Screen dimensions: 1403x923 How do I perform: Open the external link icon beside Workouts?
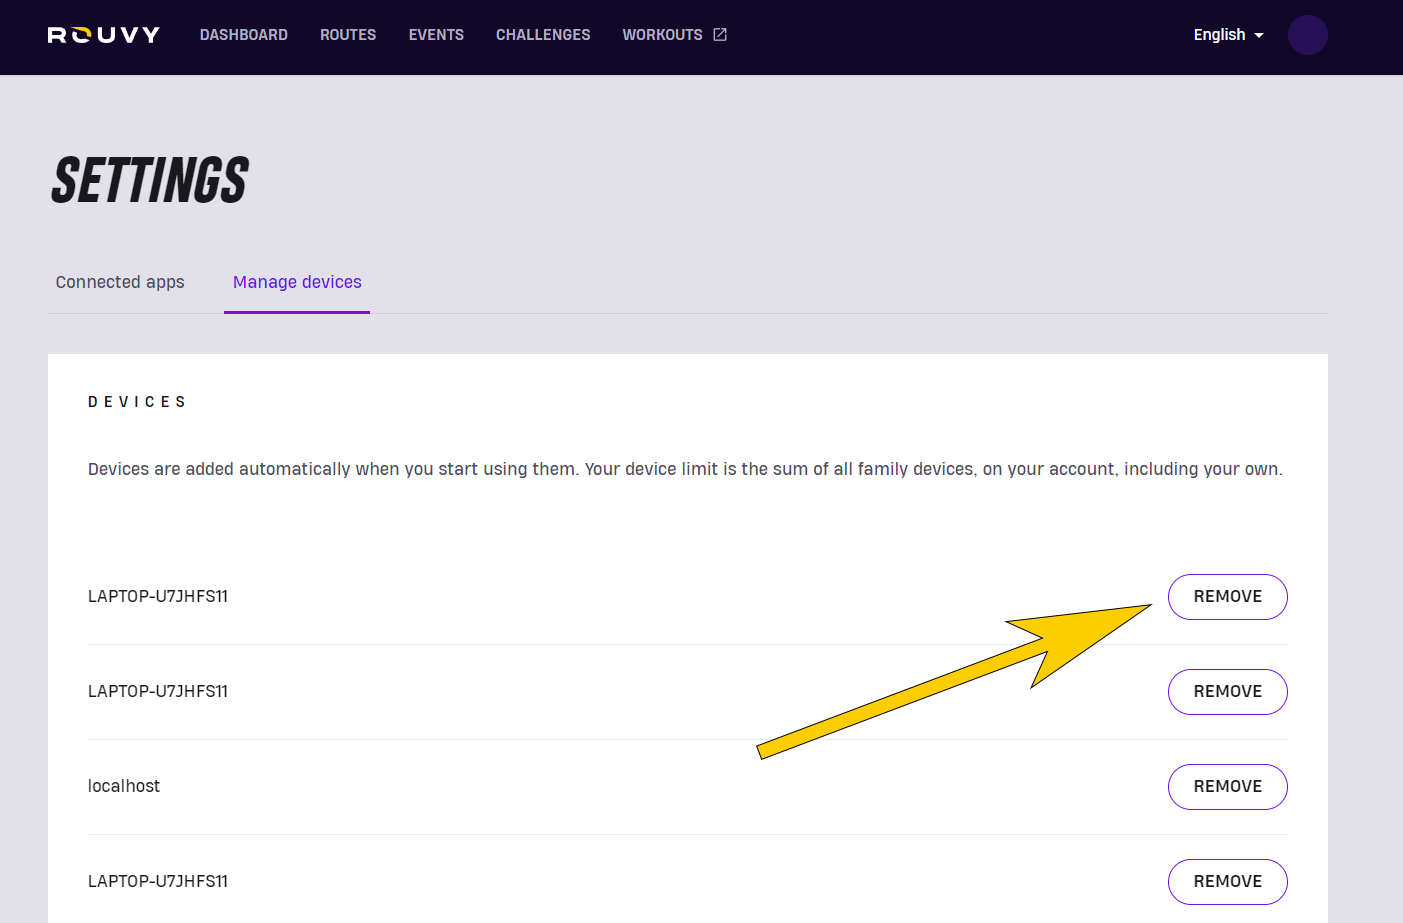[720, 35]
